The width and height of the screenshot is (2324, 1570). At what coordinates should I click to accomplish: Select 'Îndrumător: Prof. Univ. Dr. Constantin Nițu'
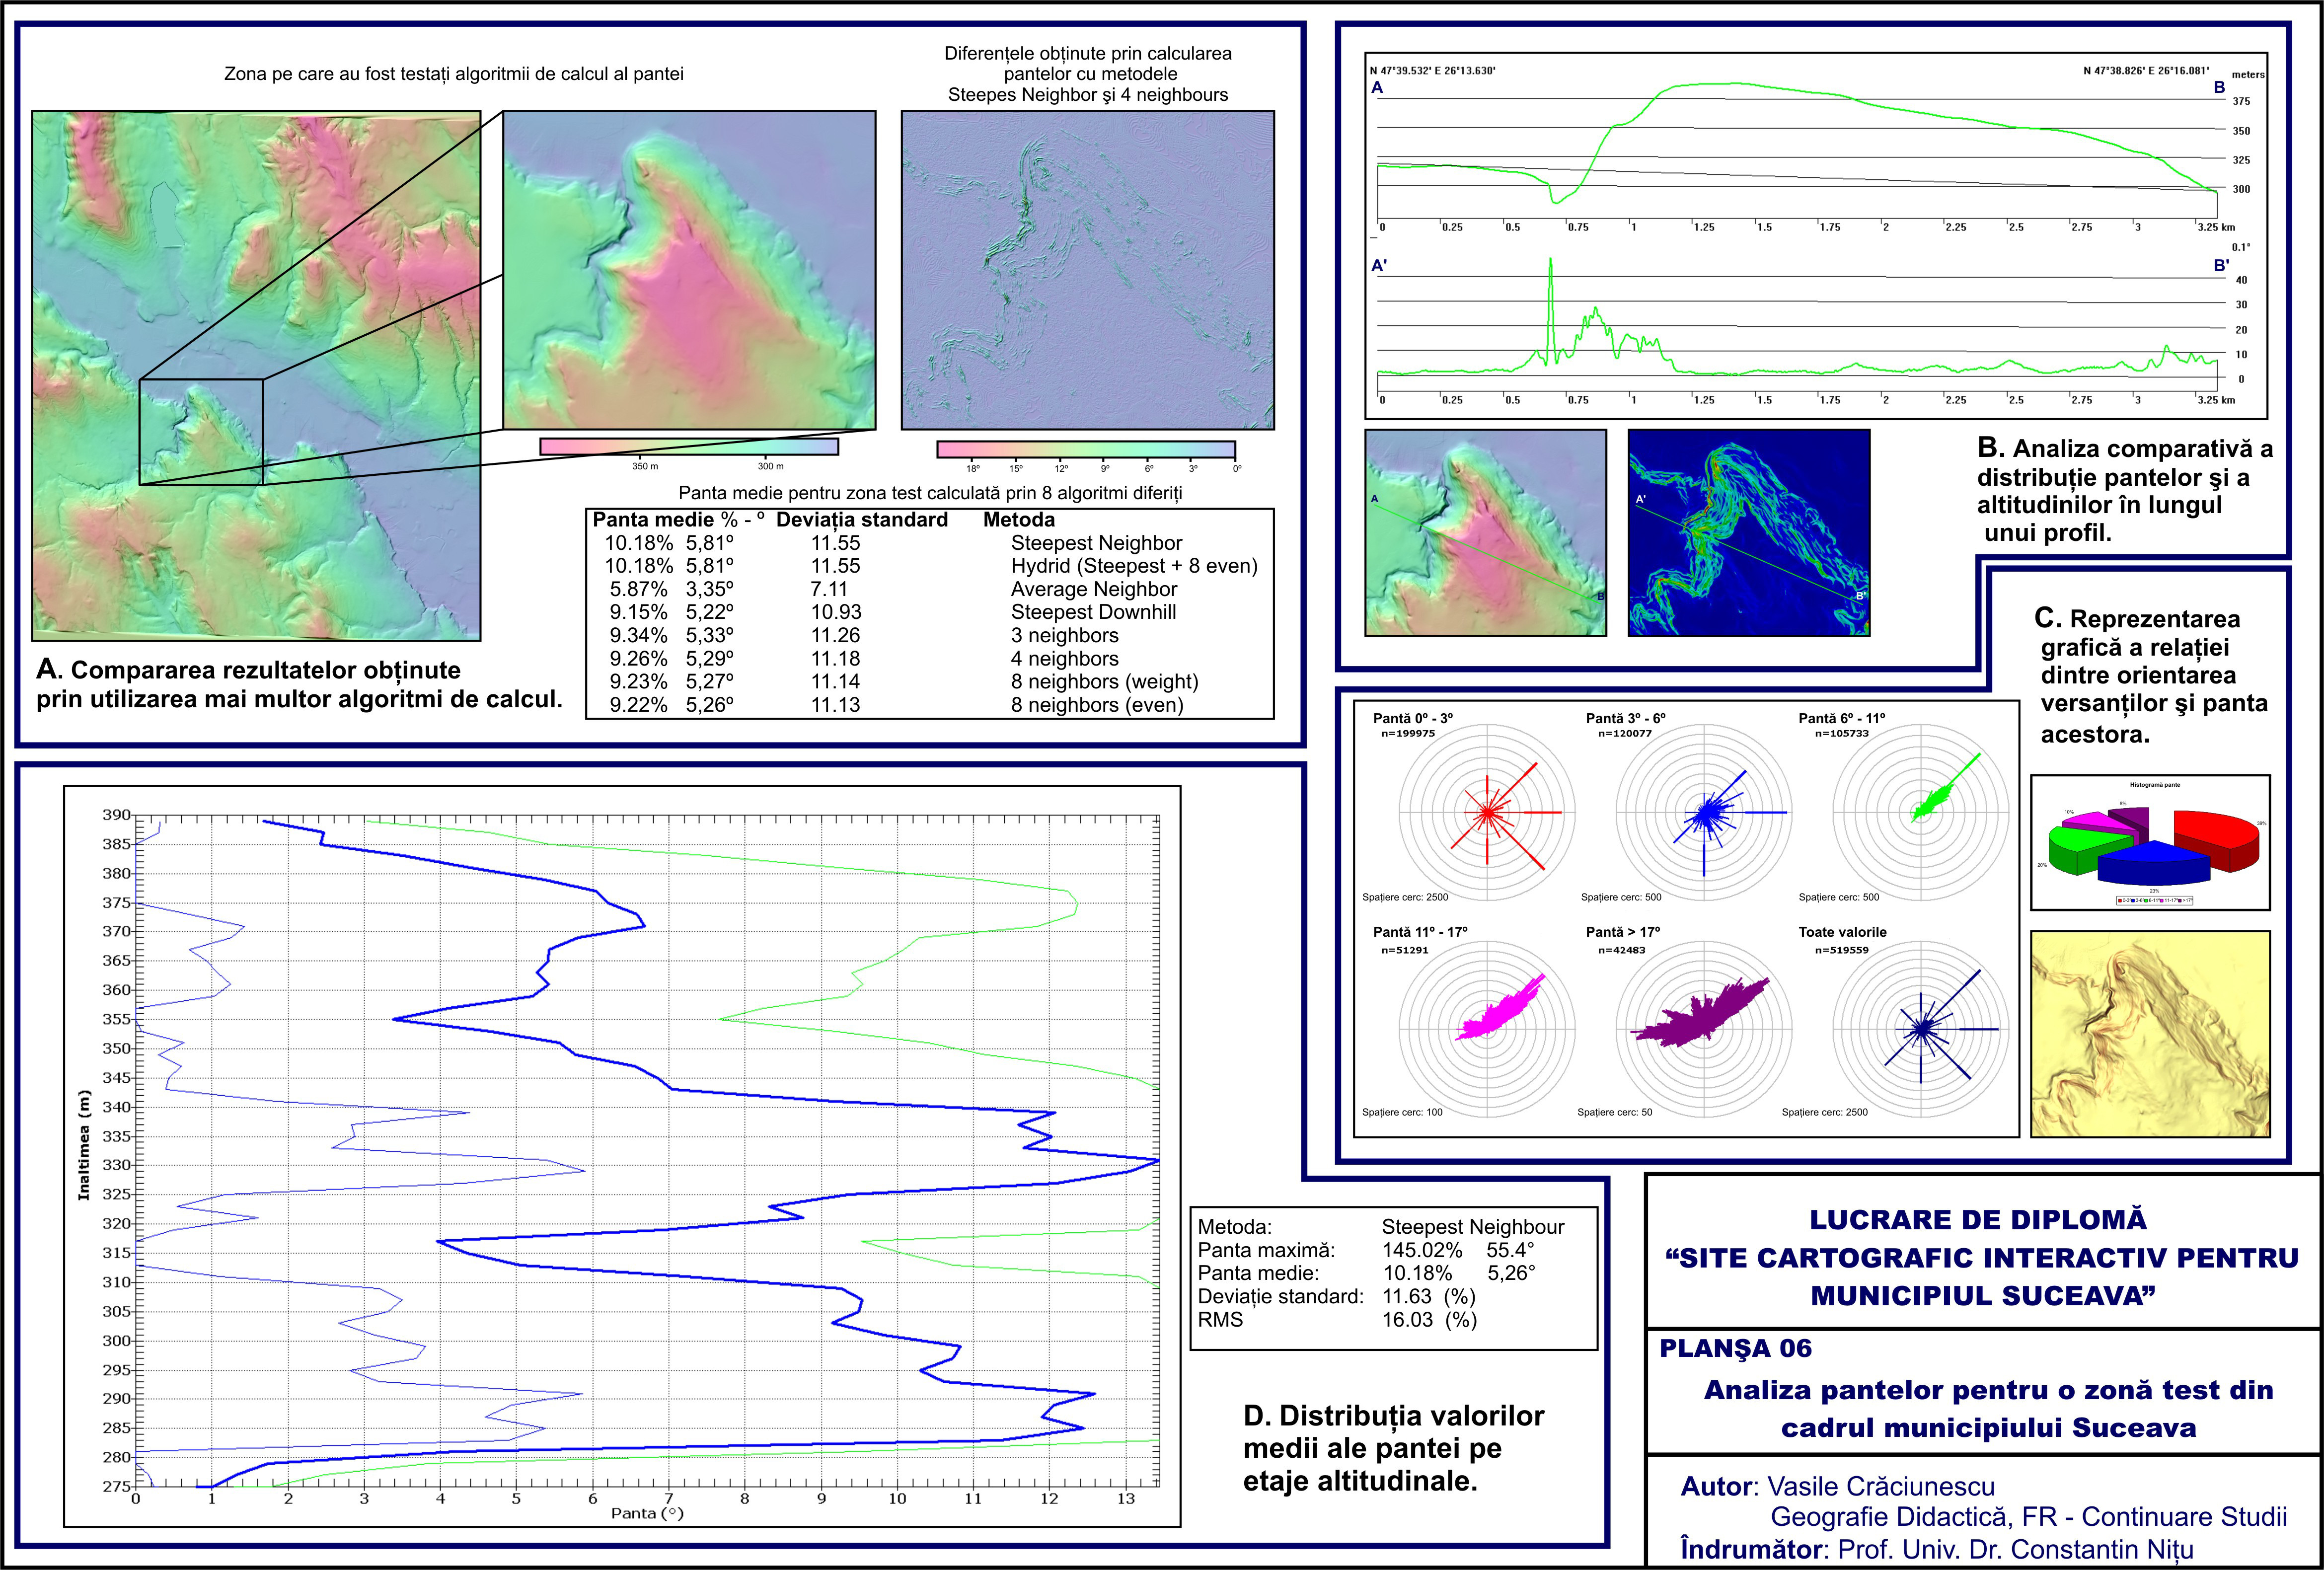pos(1937,1549)
